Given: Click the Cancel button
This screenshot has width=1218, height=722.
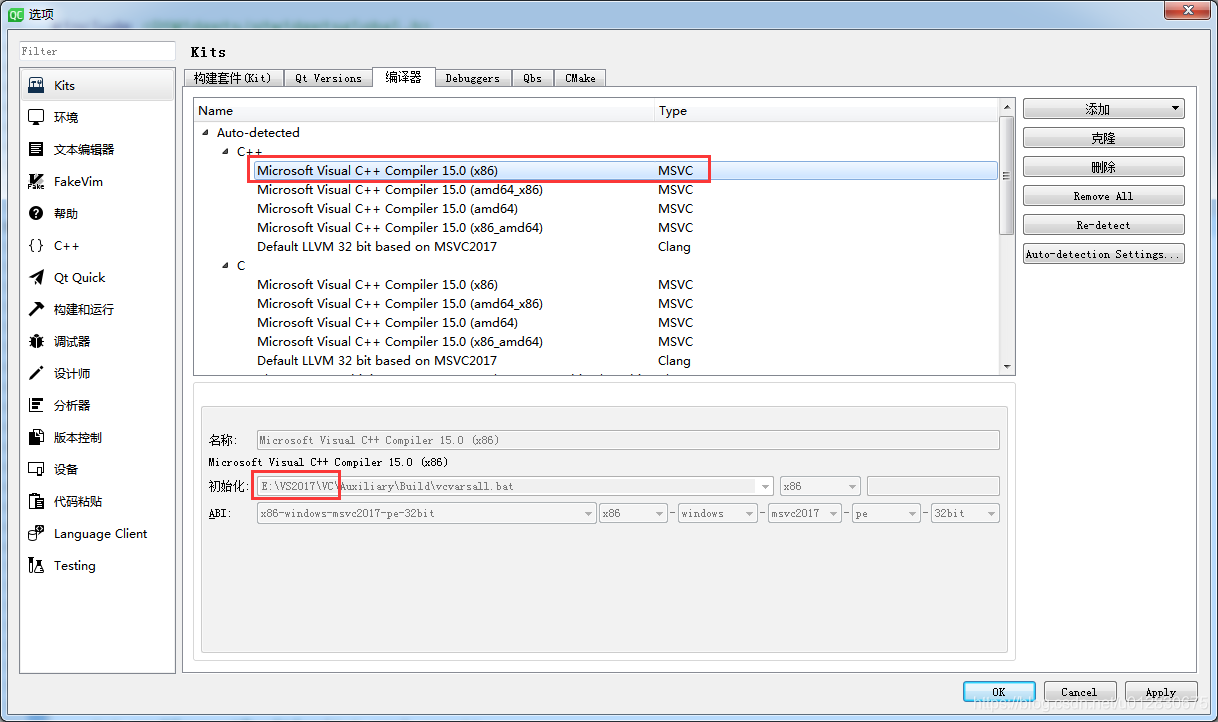Looking at the screenshot, I should (1079, 692).
